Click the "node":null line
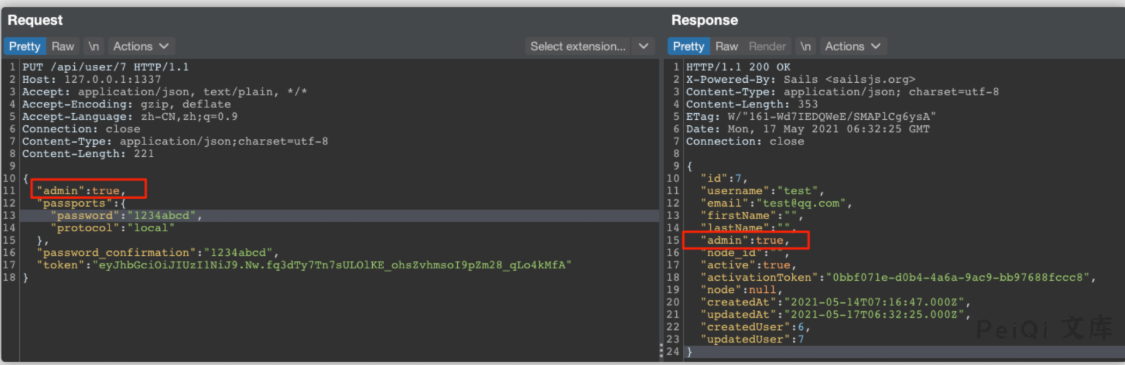 point(741,290)
